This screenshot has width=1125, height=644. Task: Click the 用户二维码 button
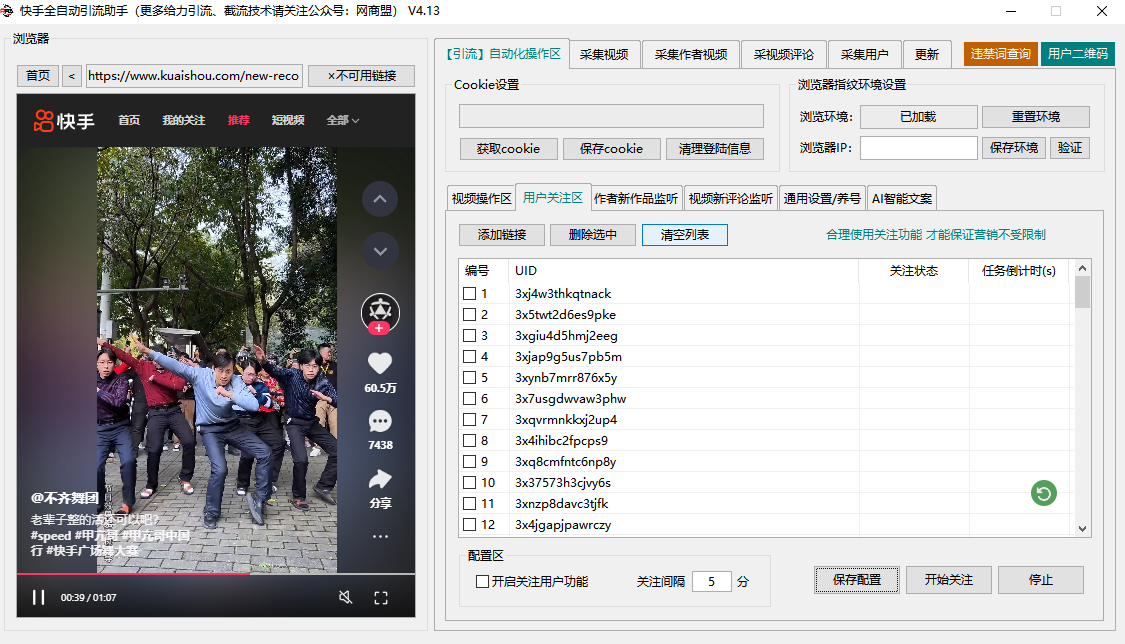coord(1078,54)
